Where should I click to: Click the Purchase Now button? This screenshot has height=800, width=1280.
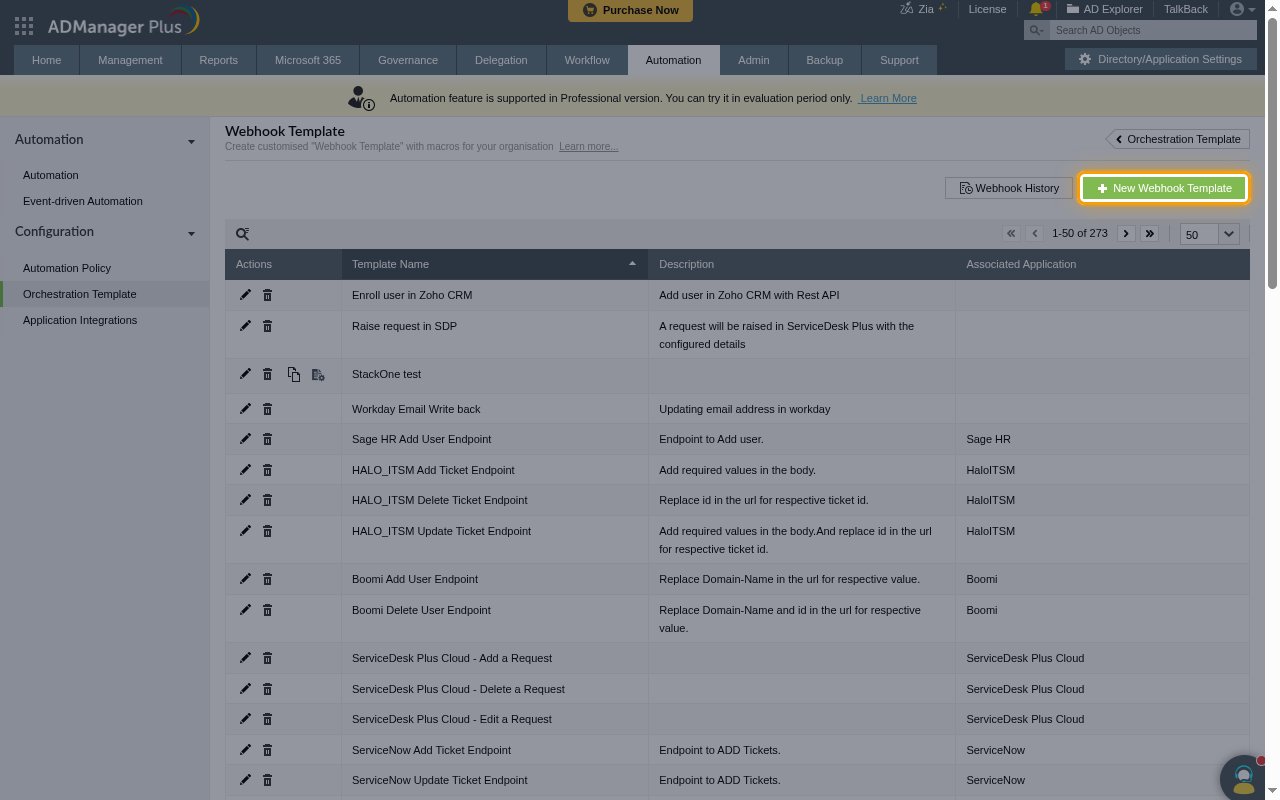630,10
